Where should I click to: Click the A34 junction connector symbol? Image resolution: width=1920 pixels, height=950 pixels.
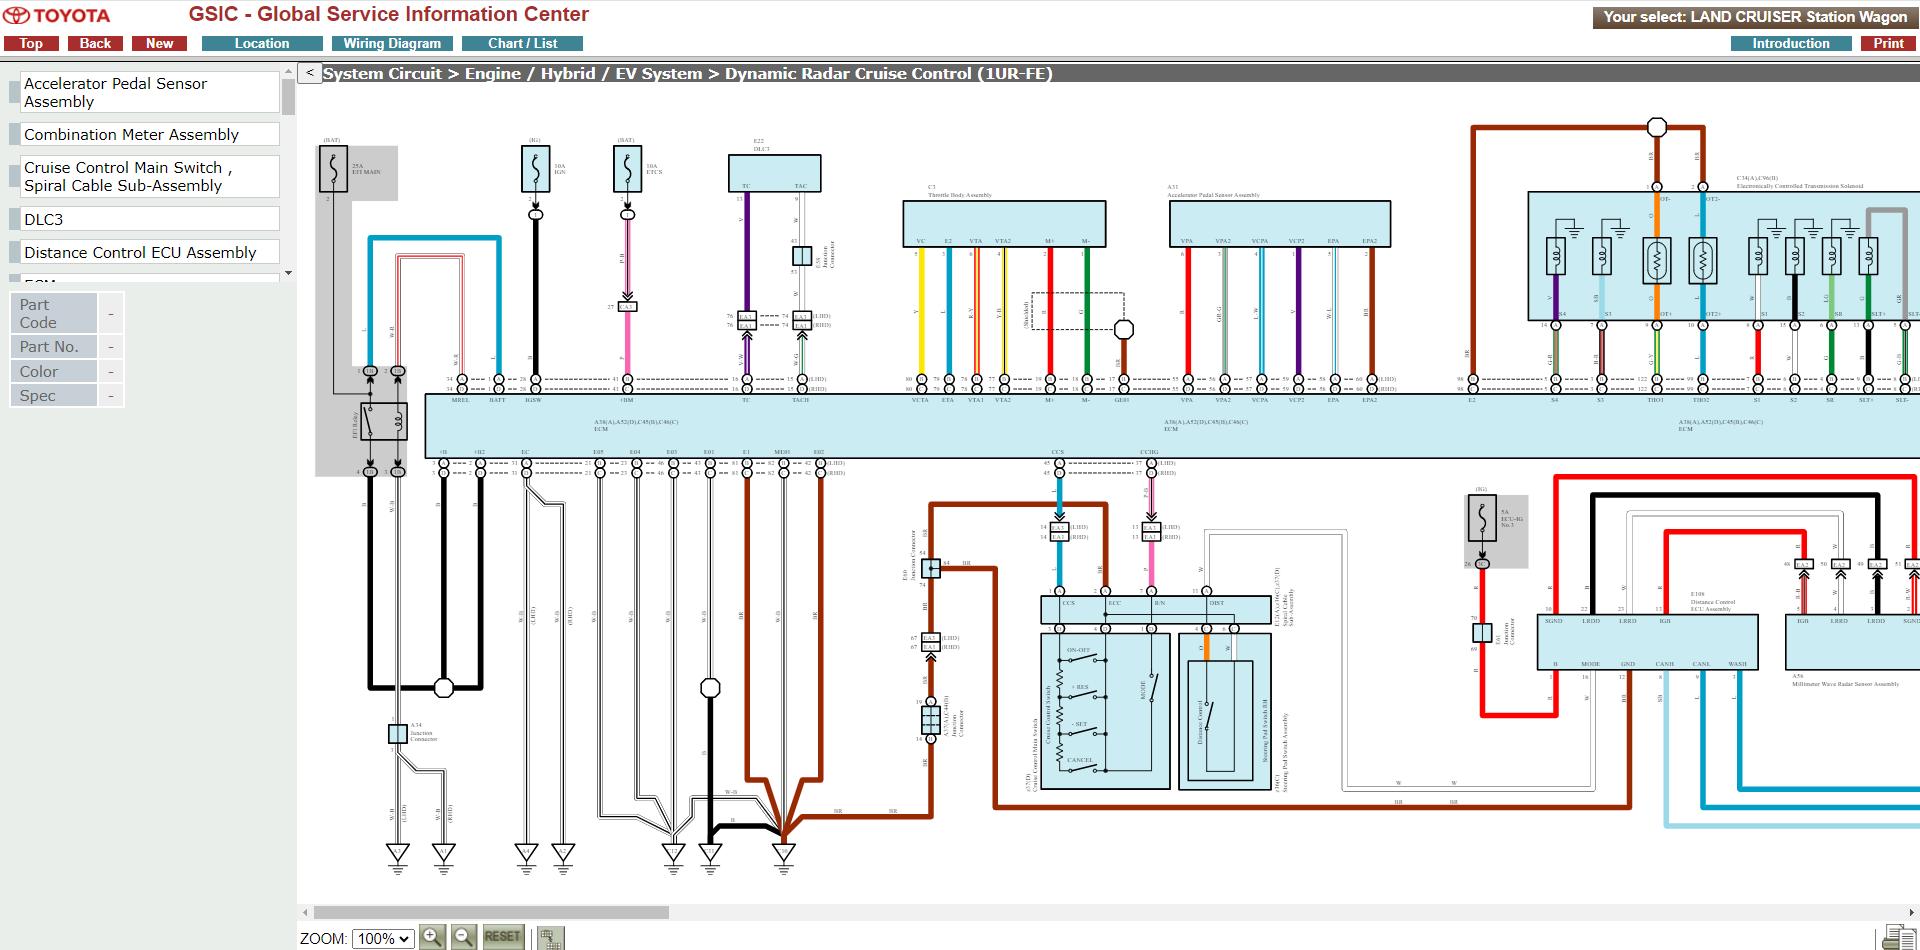tap(398, 733)
